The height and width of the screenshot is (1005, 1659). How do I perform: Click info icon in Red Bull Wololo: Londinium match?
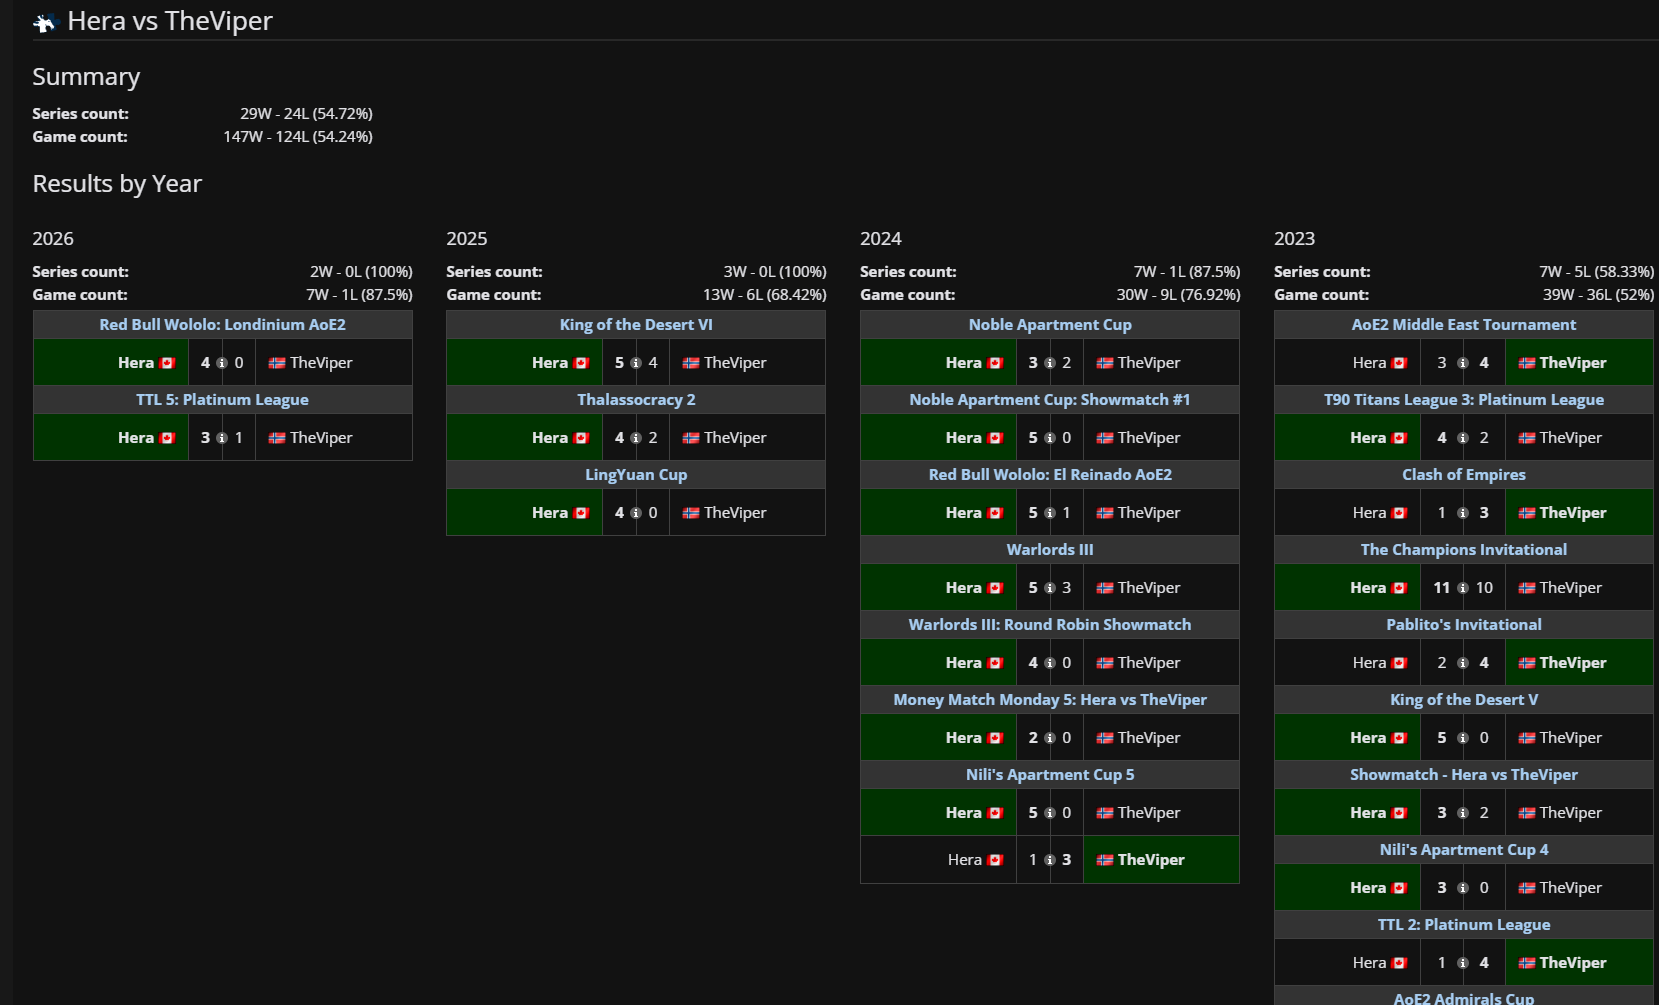pyautogui.click(x=222, y=363)
